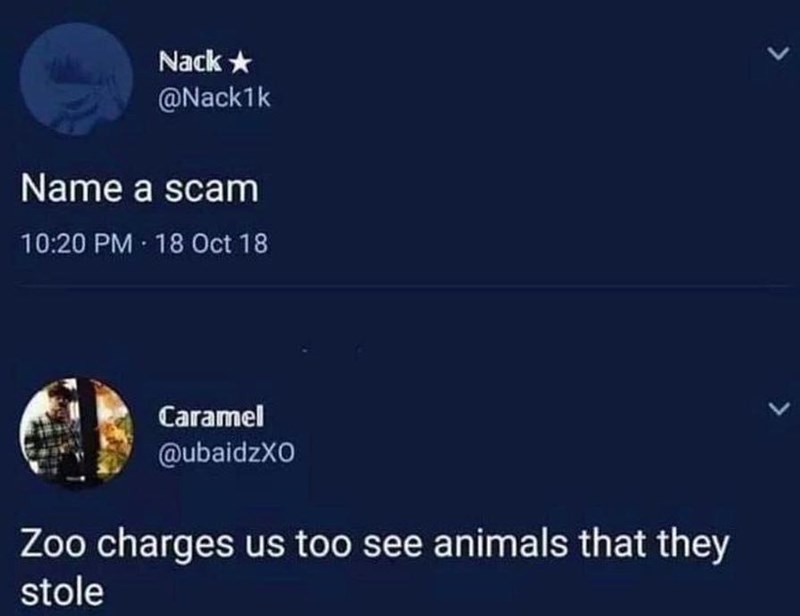The width and height of the screenshot is (800, 616).
Task: Click the star icon next to Nack
Action: [x=240, y=63]
